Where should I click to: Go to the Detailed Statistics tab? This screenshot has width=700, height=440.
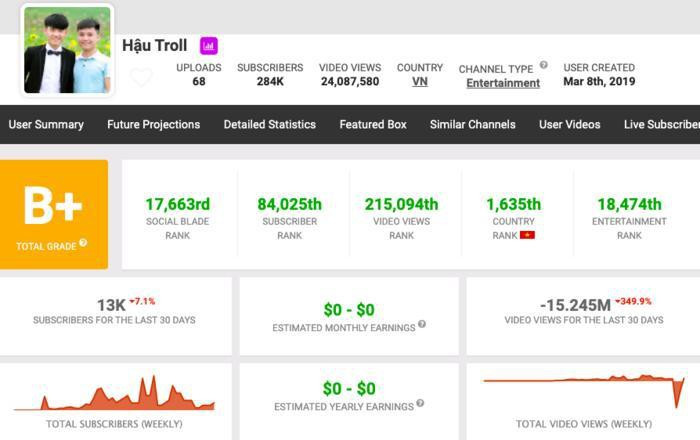(269, 125)
